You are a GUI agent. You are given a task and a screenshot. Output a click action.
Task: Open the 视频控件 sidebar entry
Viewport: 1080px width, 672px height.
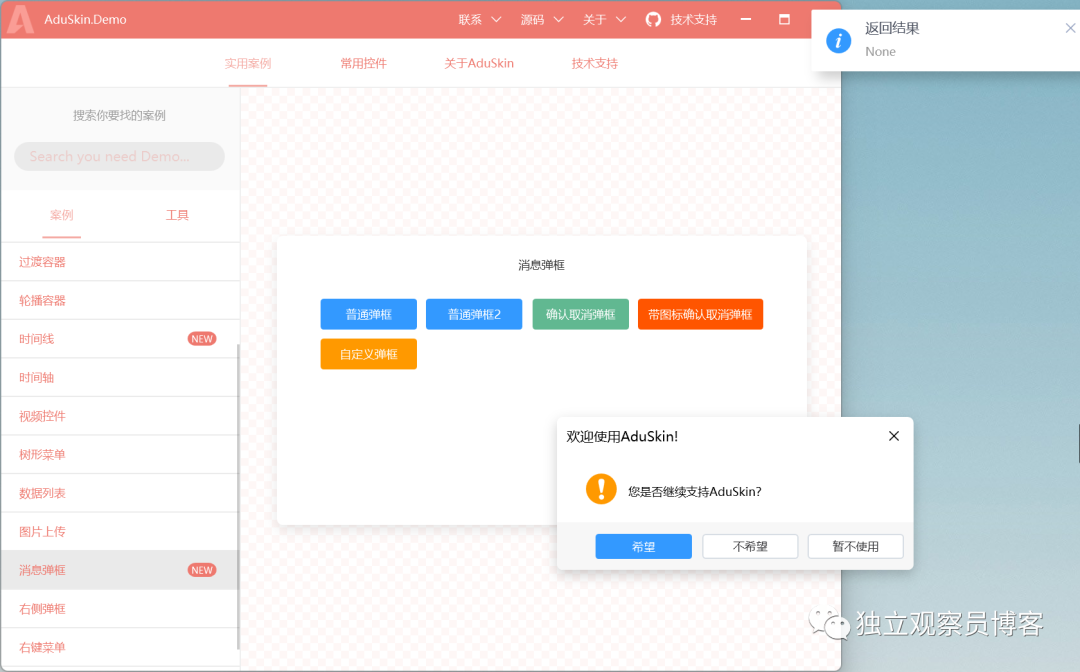click(120, 416)
